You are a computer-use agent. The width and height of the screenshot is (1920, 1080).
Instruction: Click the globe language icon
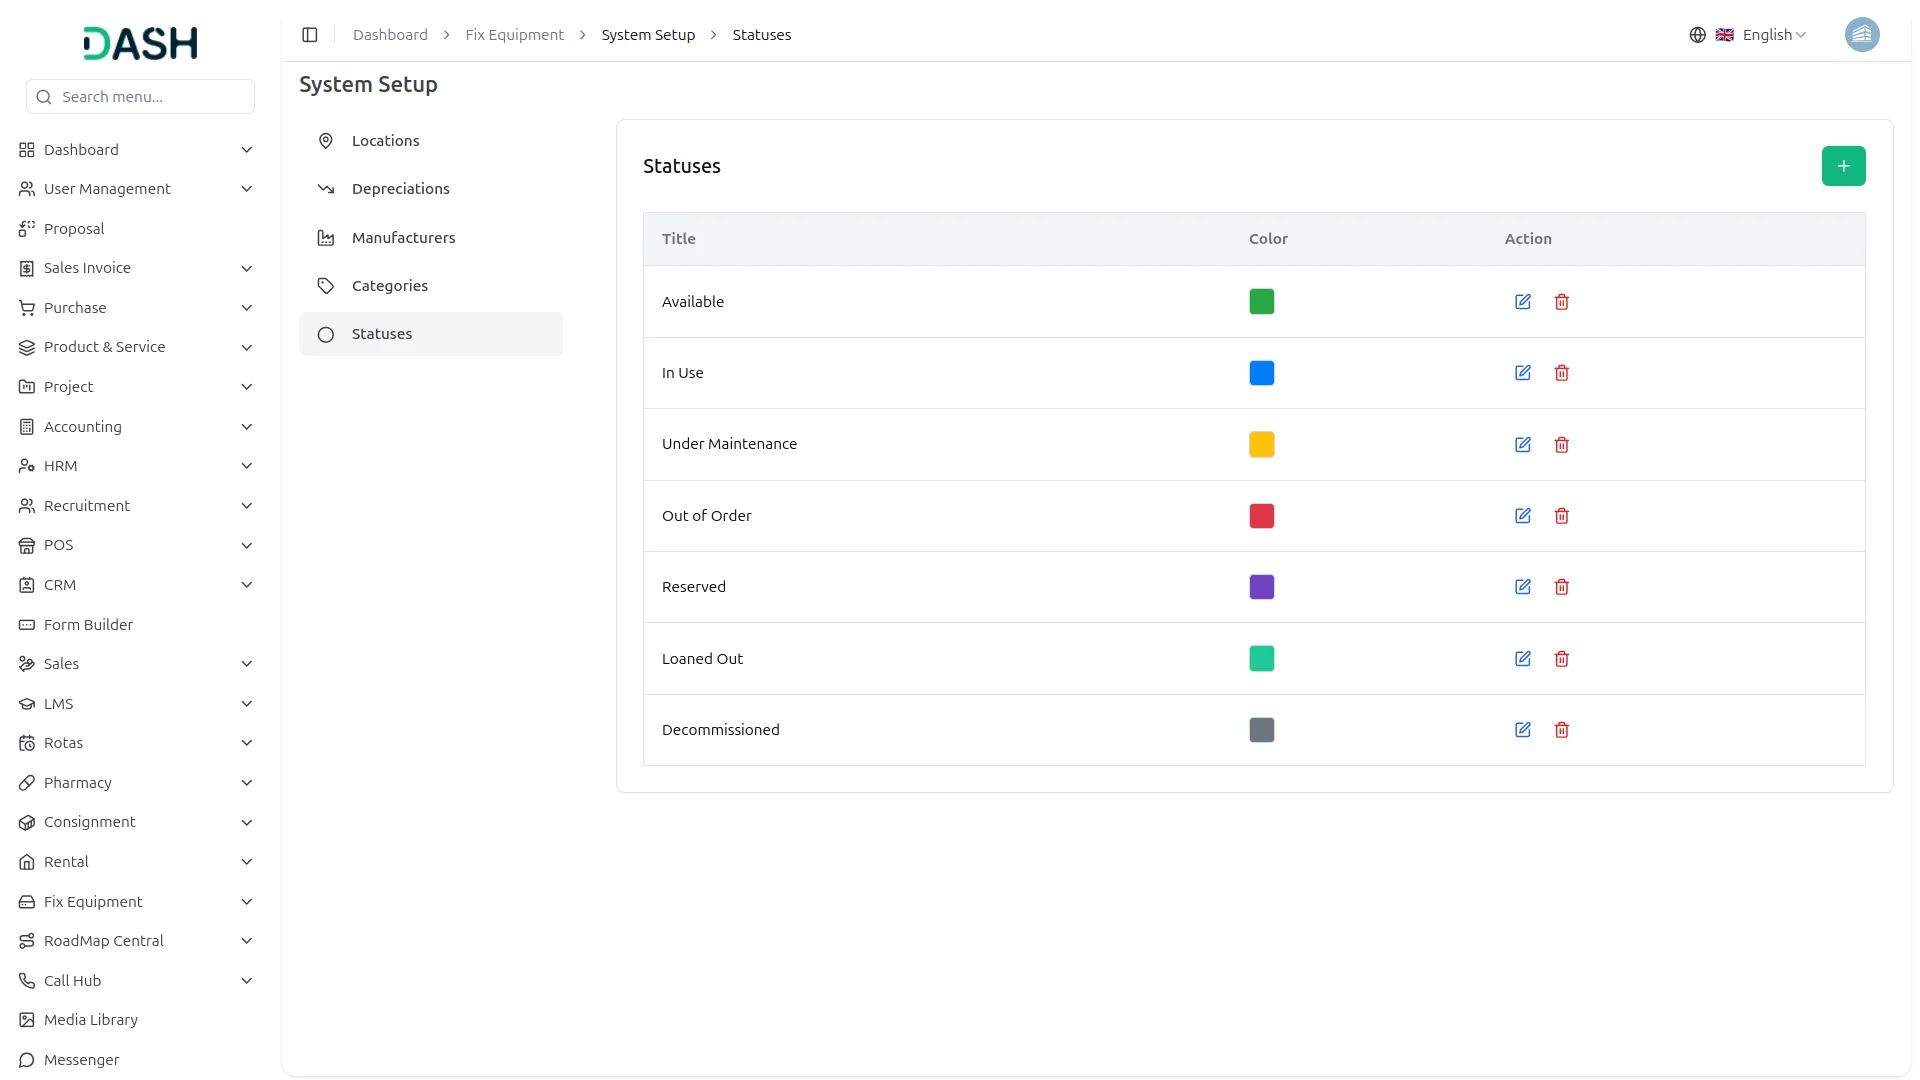1697,35
